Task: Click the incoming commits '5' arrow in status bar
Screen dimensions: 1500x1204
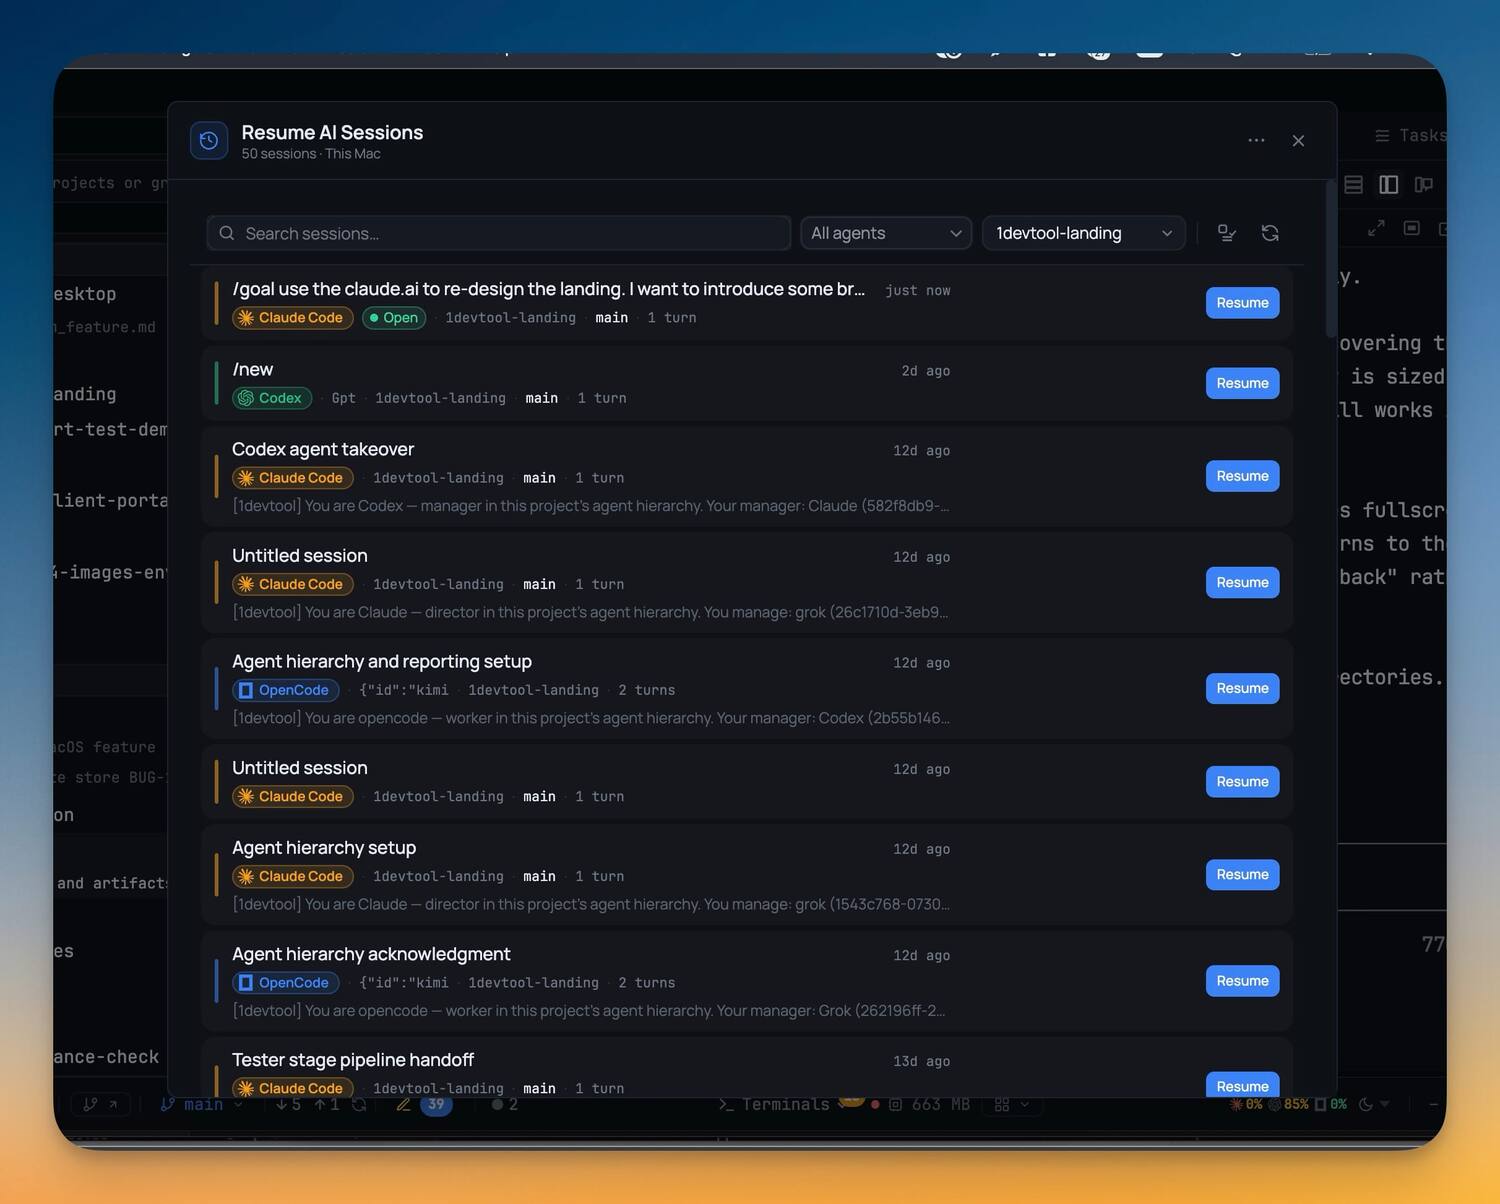Action: click(288, 1105)
